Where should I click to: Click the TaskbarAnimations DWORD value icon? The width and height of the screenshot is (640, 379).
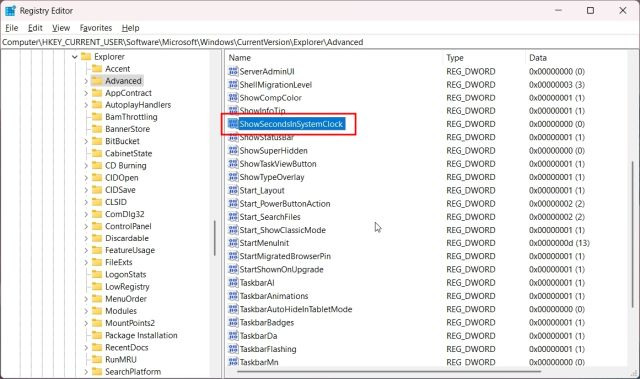[x=233, y=296]
